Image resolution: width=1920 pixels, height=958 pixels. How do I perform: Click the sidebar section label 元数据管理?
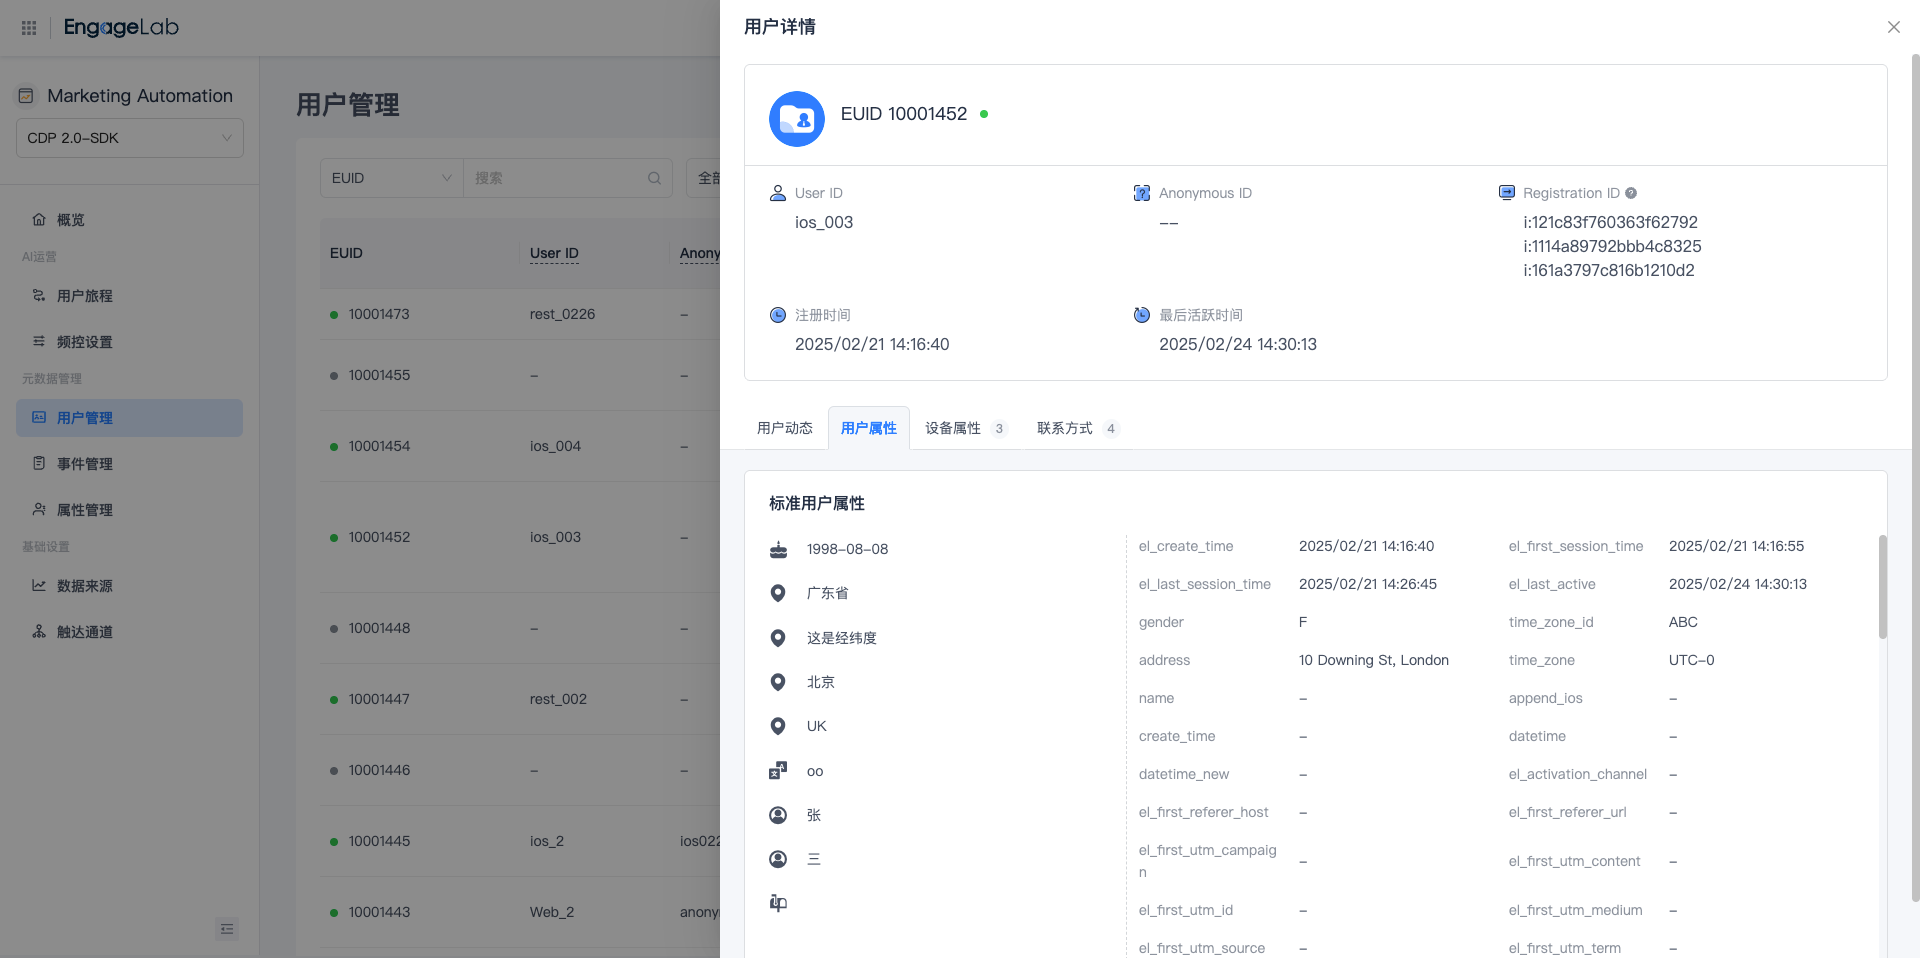(x=52, y=379)
